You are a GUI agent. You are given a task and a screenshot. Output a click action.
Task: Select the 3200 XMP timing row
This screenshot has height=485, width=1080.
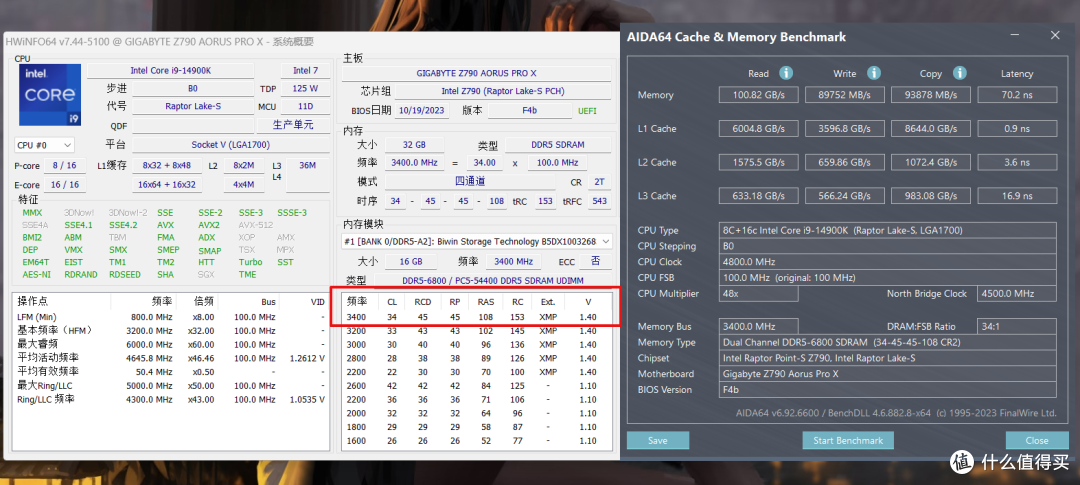click(477, 331)
